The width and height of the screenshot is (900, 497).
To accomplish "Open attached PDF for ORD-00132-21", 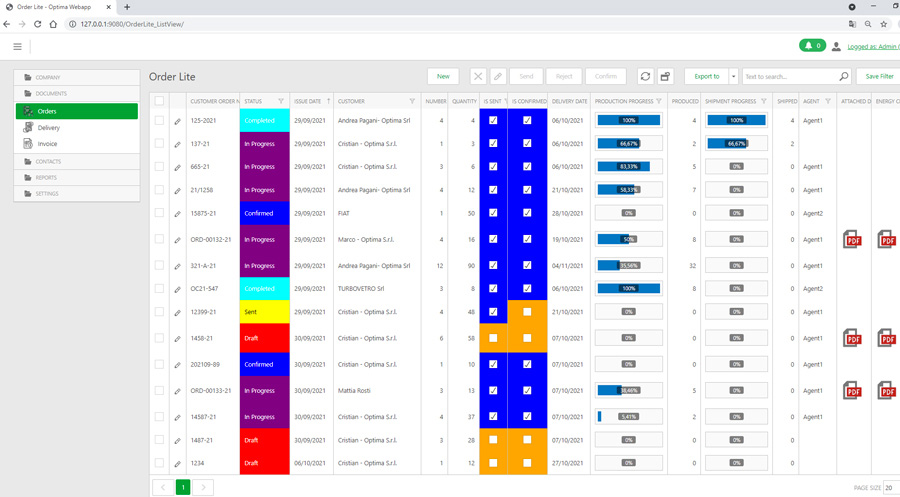I will (852, 239).
